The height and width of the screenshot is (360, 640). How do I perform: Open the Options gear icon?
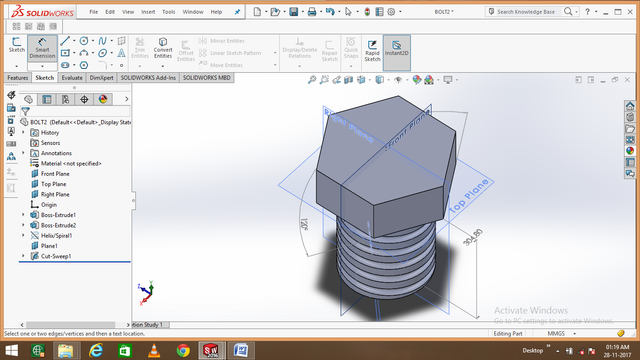click(391, 12)
